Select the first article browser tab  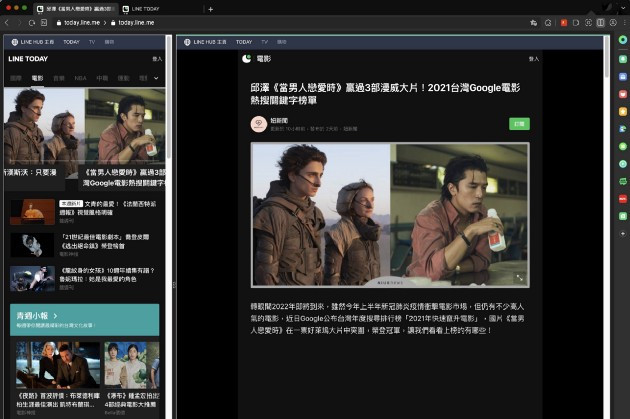(76, 9)
